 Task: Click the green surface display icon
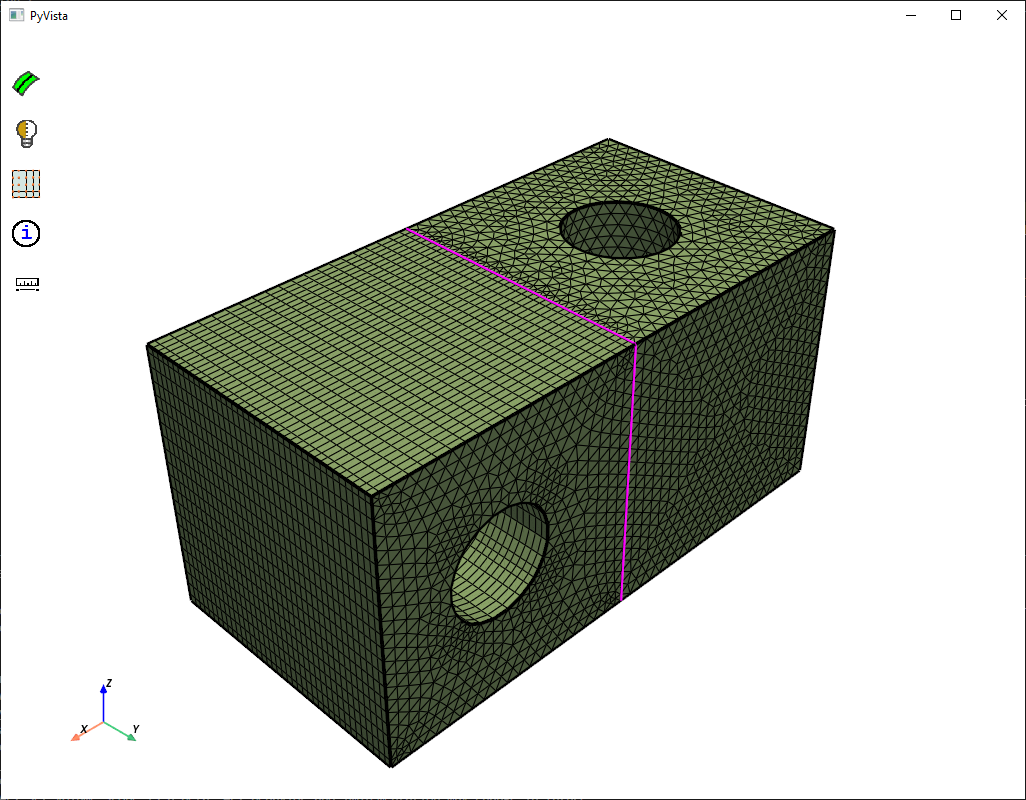(x=26, y=83)
